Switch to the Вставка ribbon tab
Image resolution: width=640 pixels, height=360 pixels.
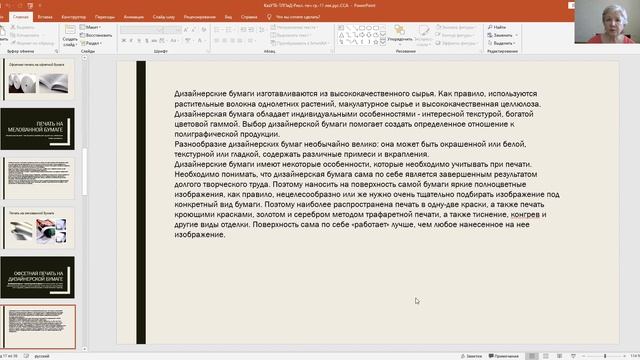pos(45,17)
